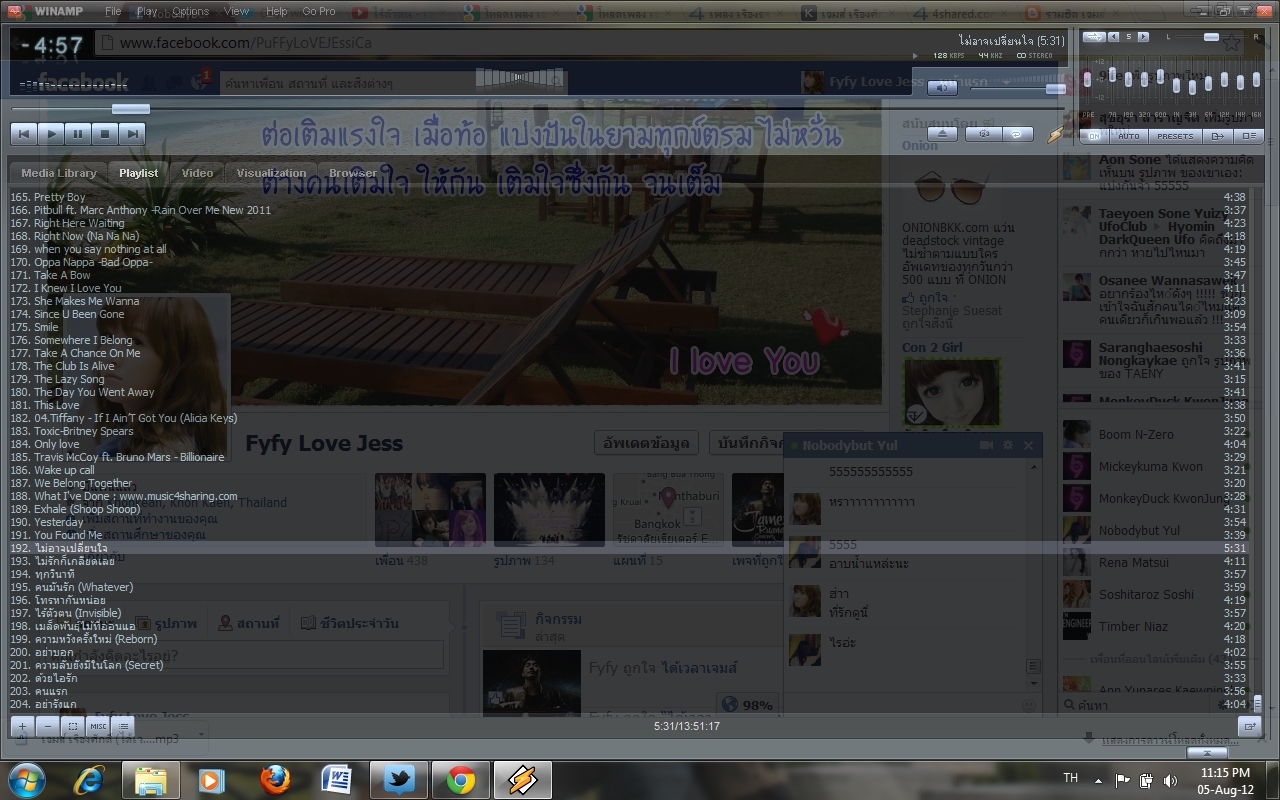This screenshot has height=800, width=1280.
Task: Open Firefox from the taskbar
Action: coord(275,780)
